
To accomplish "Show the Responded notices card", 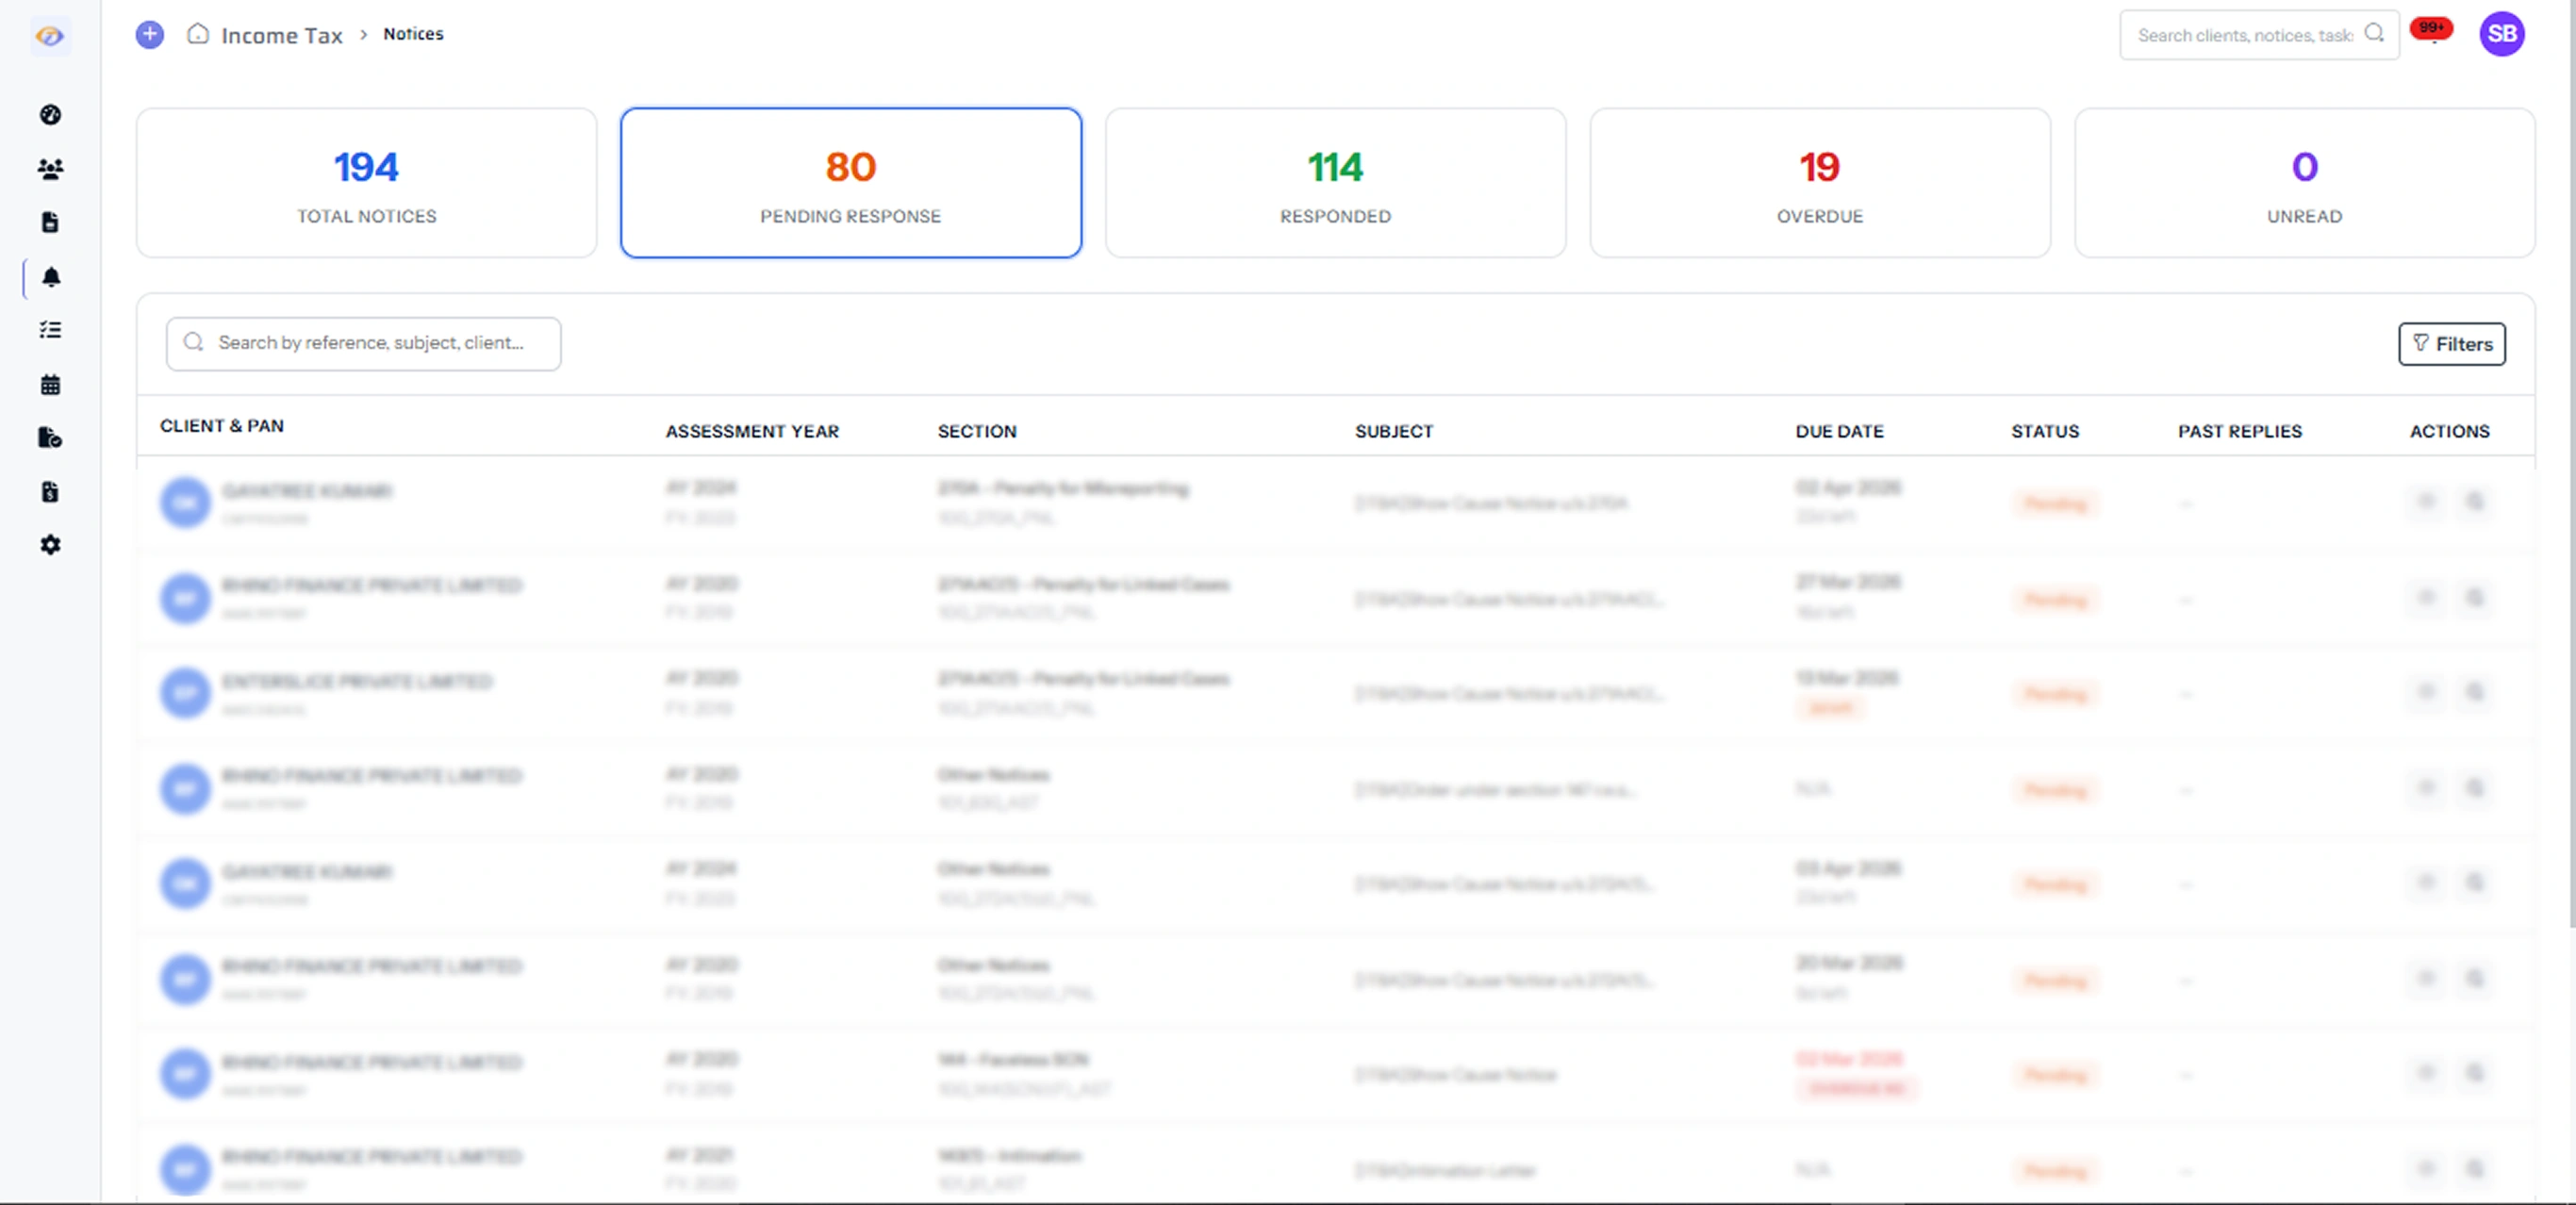I will (1335, 183).
